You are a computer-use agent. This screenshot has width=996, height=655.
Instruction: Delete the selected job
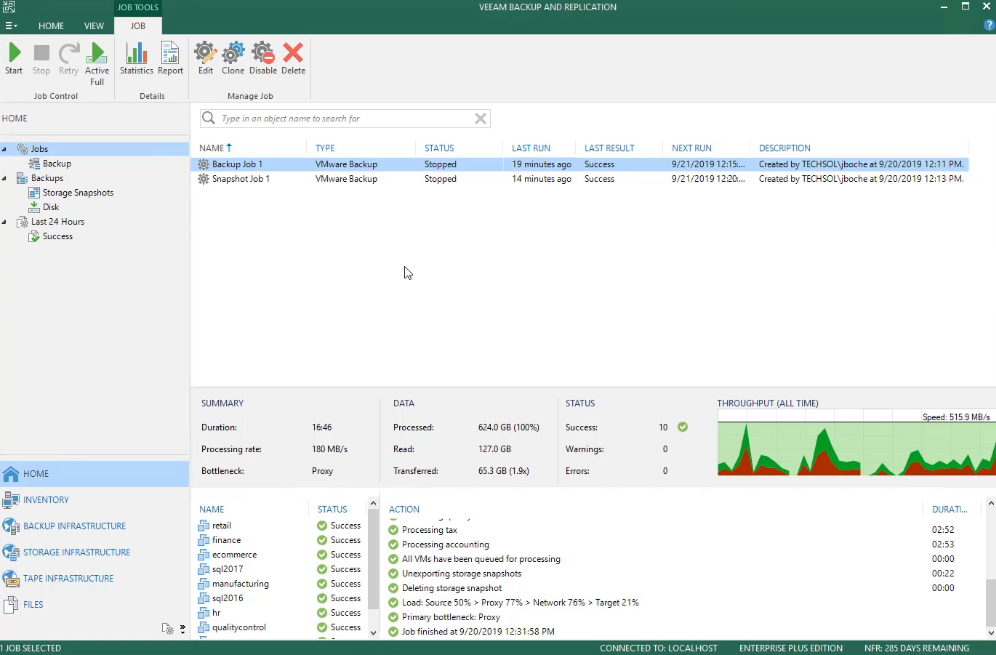[x=293, y=58]
